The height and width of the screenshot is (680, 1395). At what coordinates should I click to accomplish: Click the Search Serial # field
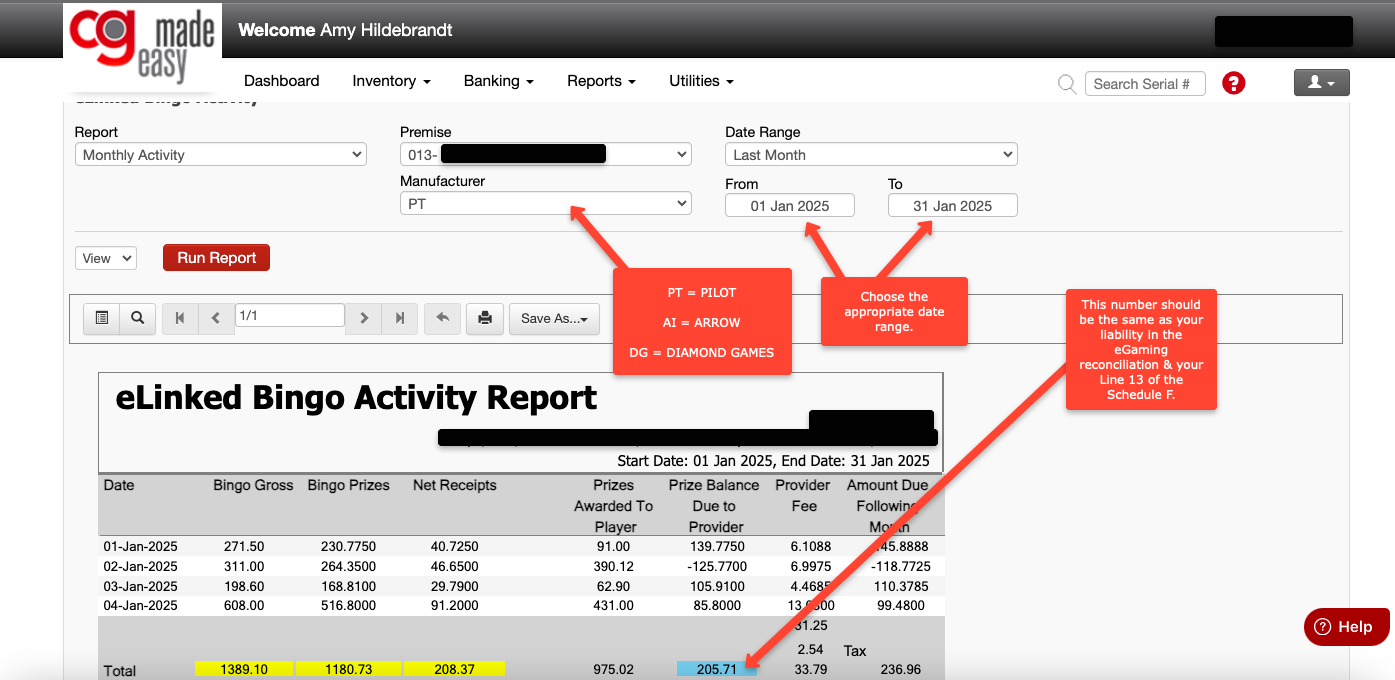point(1145,84)
